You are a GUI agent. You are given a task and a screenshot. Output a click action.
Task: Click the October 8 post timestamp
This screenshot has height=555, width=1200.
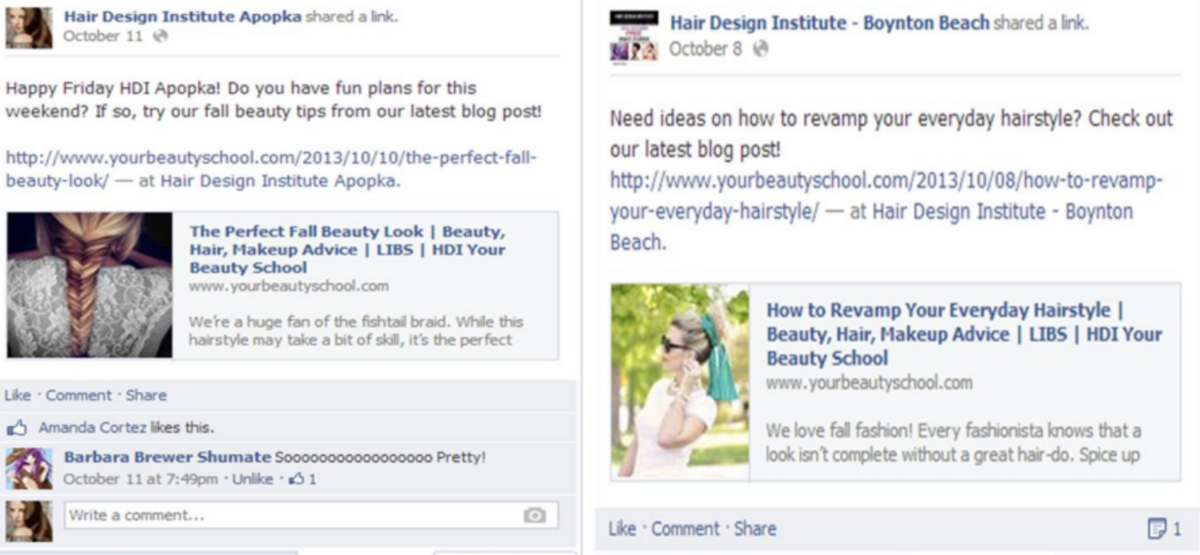coord(706,49)
